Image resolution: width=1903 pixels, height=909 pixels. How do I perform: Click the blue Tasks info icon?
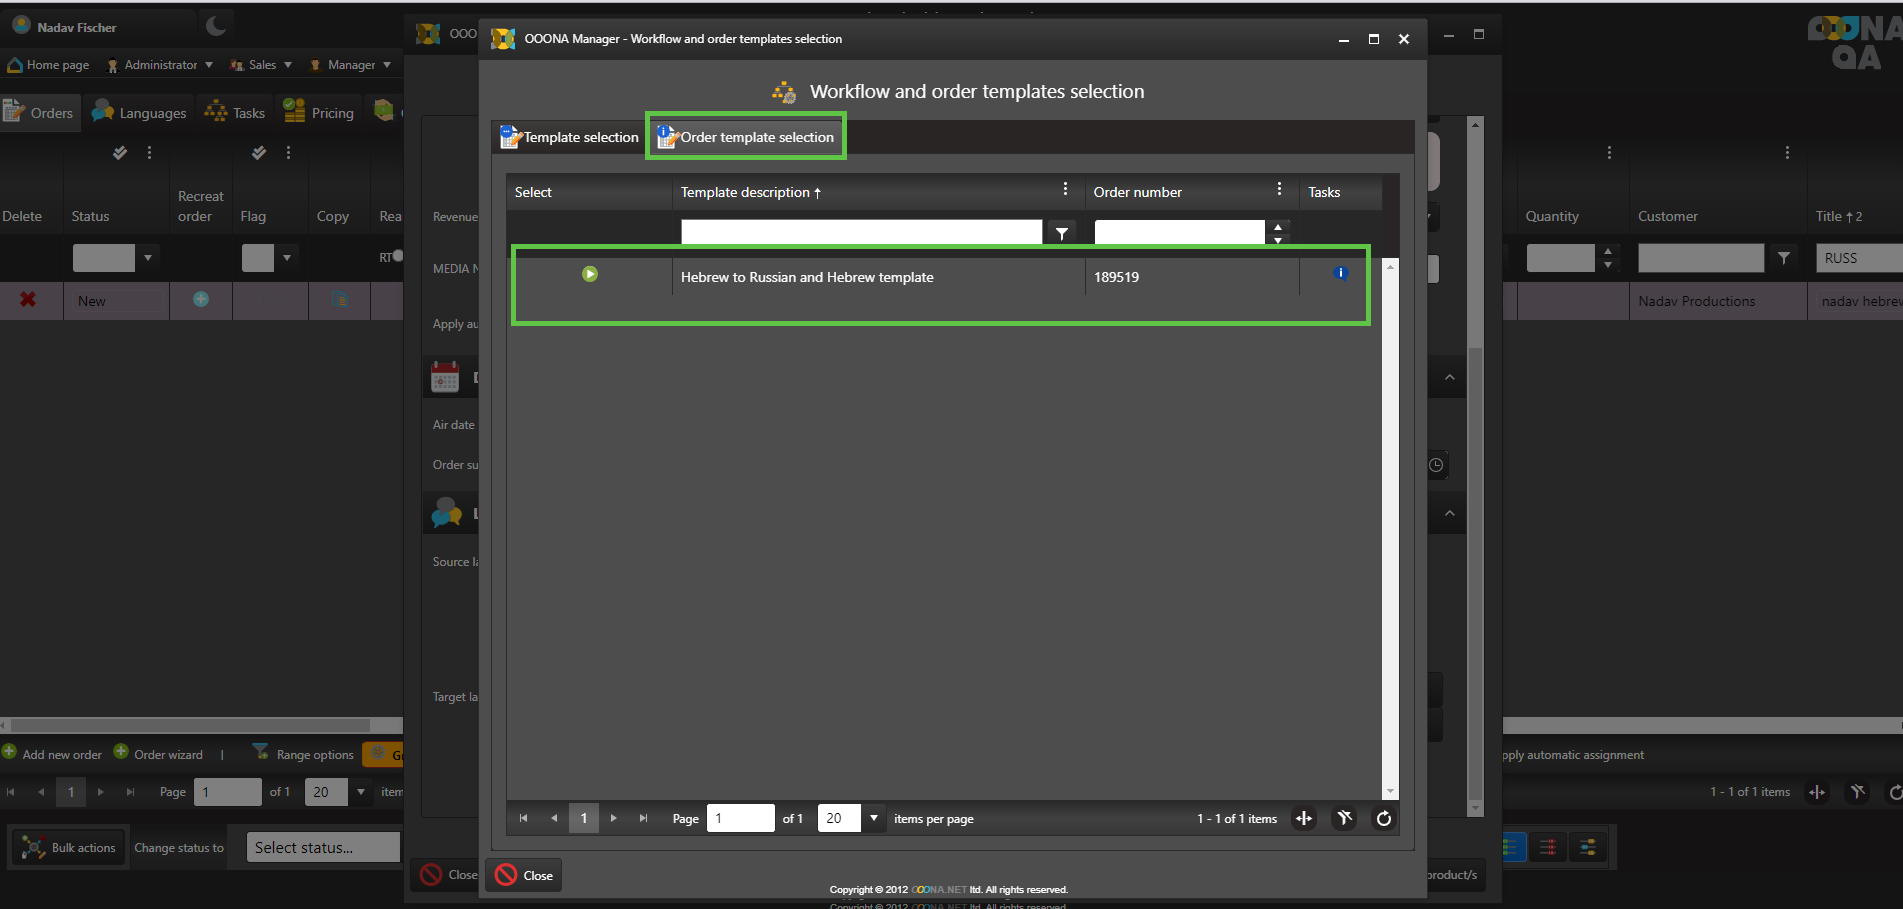[1340, 273]
